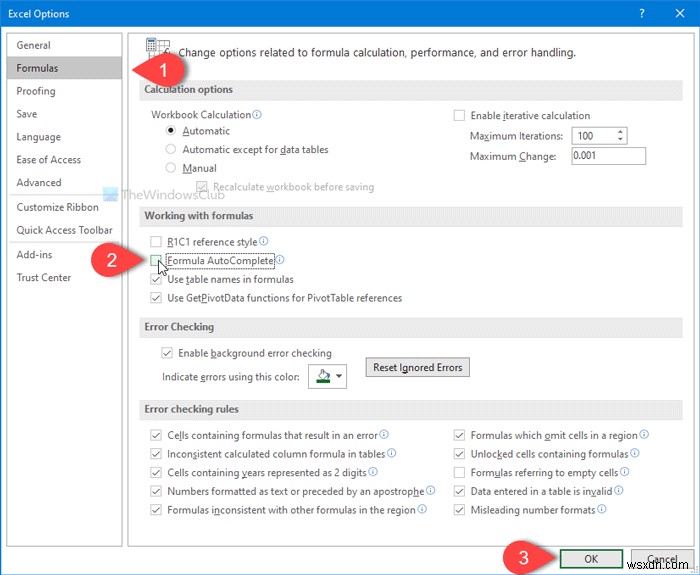Viewport: 700px width, 575px height.
Task: Info icon for Formulas referring to empty cells
Action: (625, 472)
